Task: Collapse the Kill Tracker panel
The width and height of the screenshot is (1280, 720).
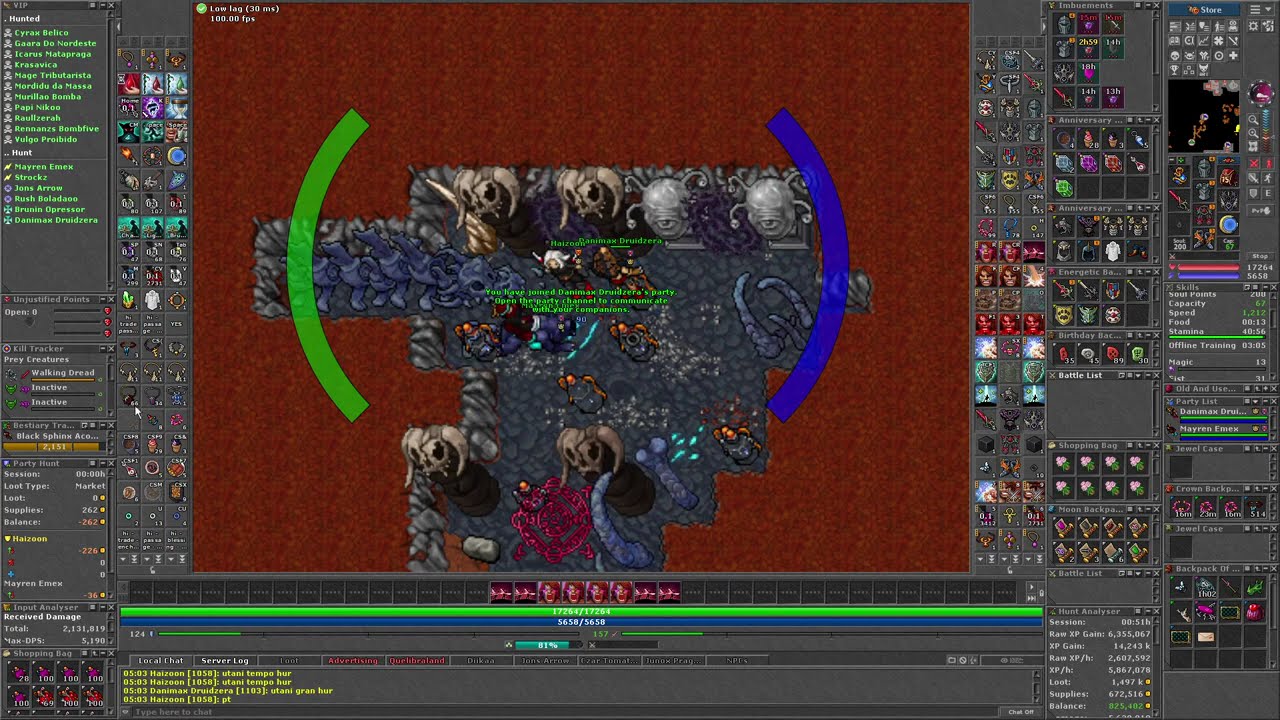Action: pos(103,349)
